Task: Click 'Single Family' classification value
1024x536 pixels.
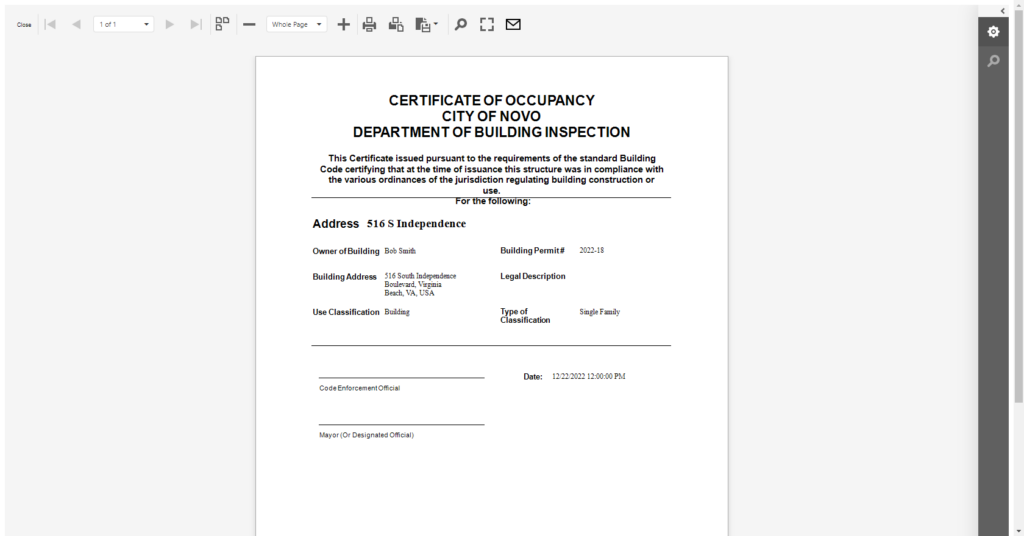Action: click(600, 312)
